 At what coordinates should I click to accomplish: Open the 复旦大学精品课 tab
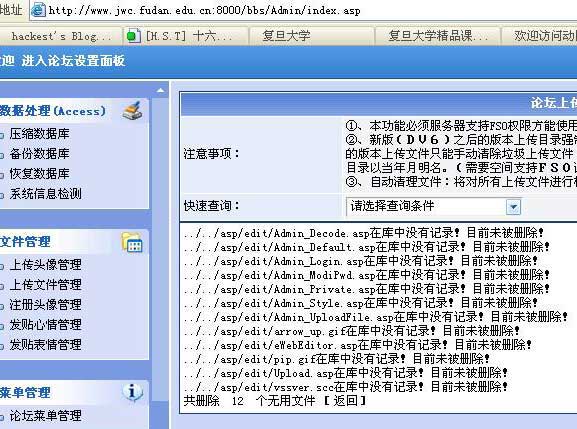click(437, 36)
